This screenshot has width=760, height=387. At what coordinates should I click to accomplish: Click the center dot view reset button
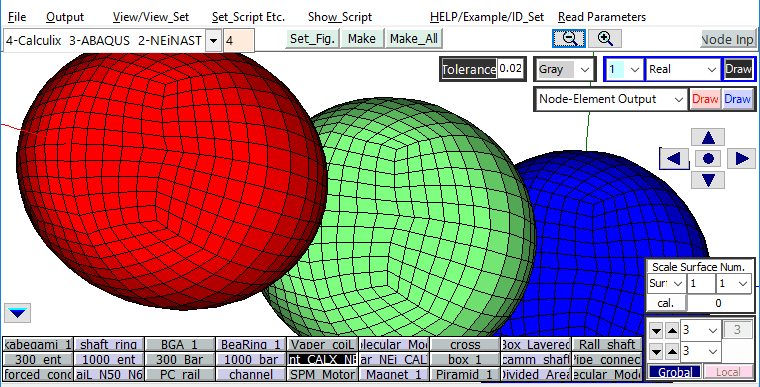[x=708, y=159]
